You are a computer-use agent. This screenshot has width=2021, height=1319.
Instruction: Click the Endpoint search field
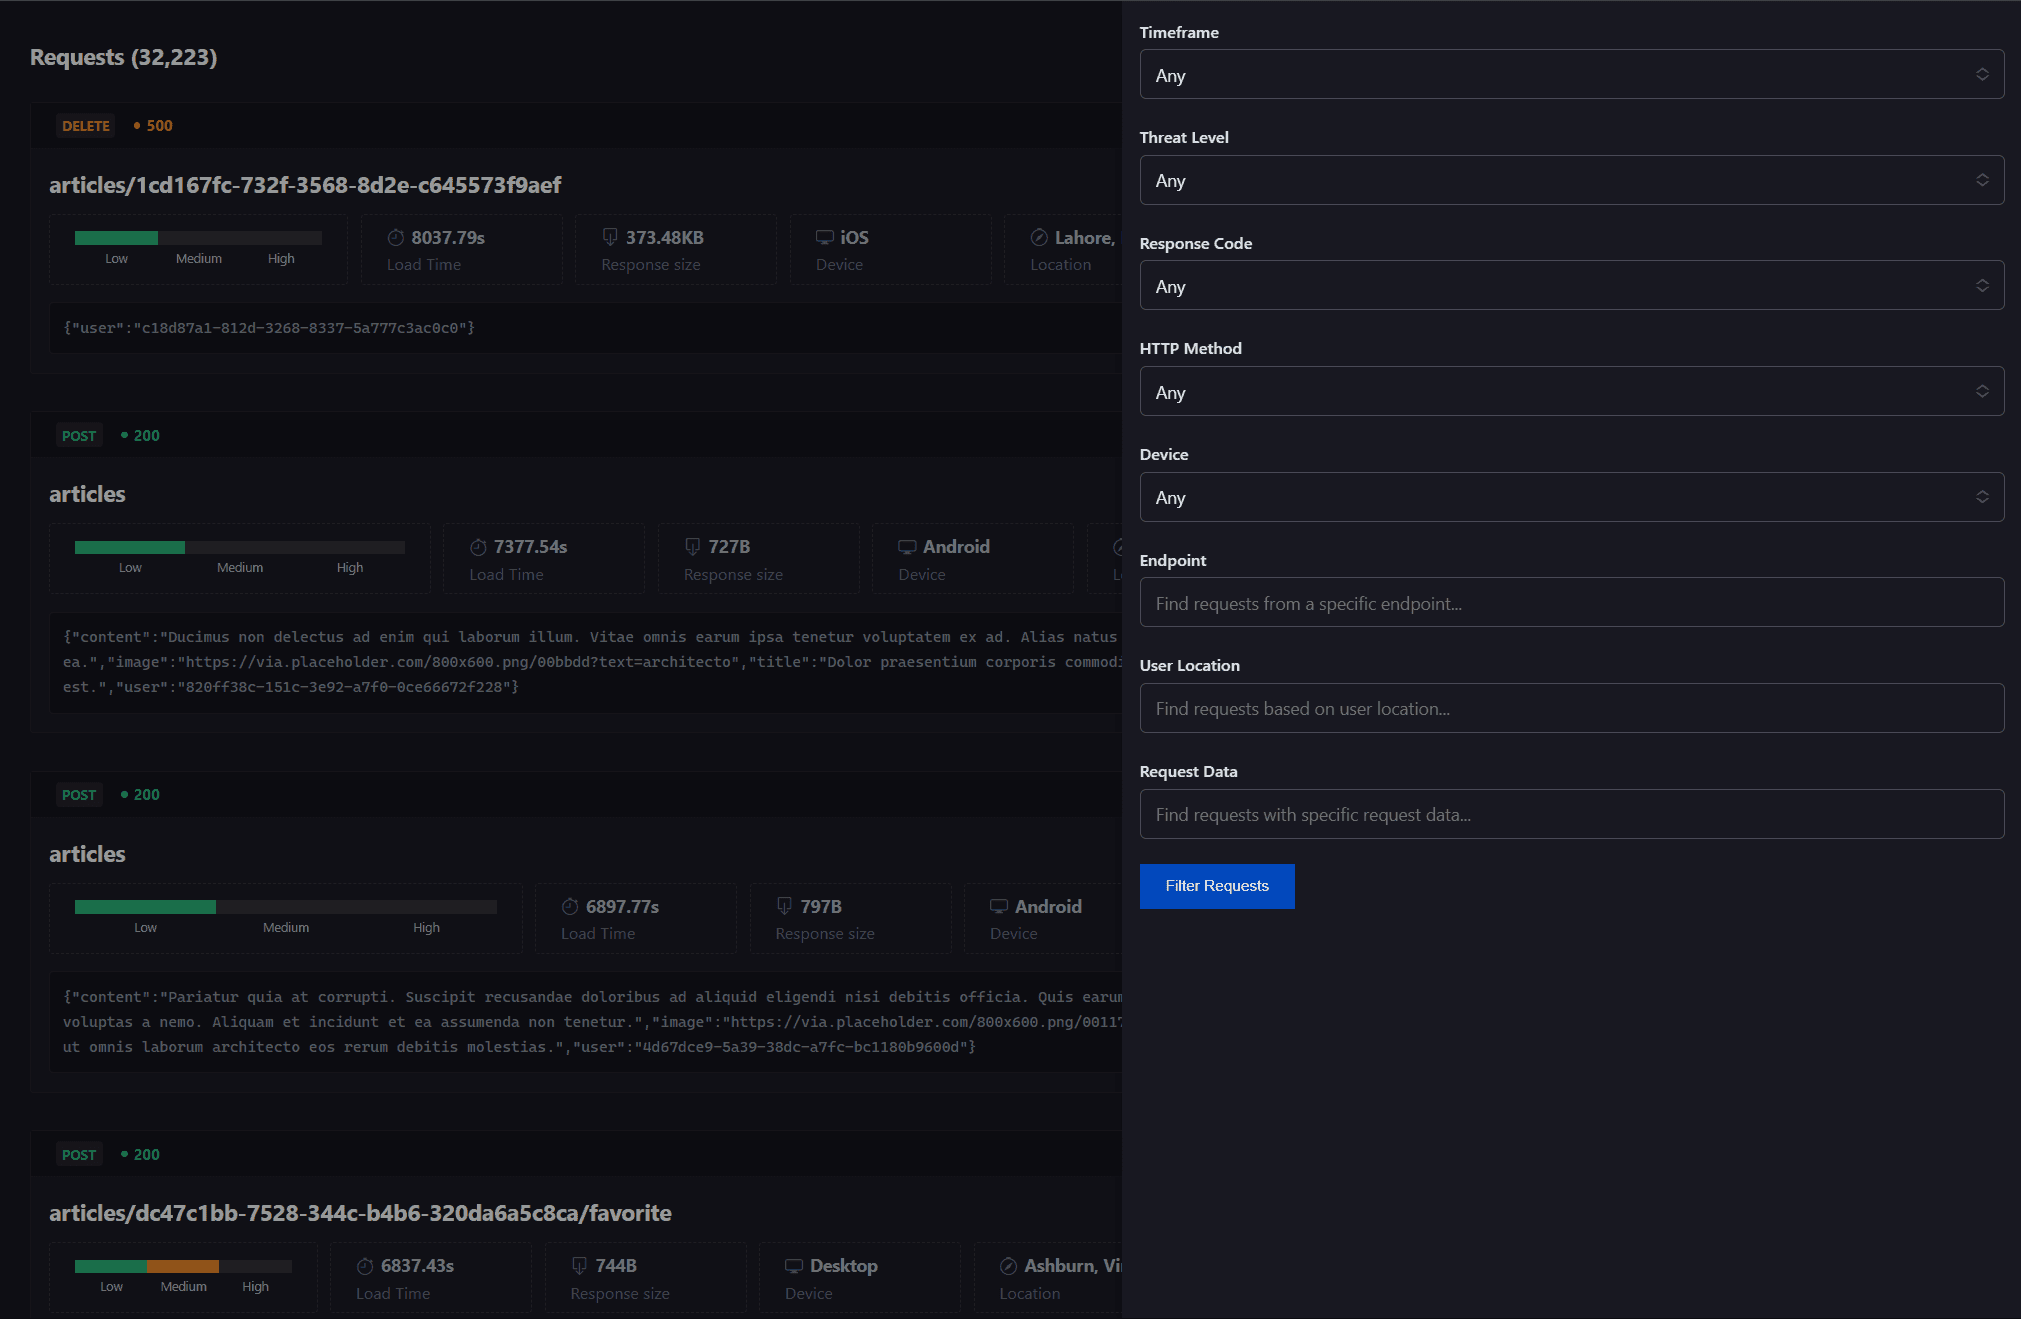click(1571, 602)
